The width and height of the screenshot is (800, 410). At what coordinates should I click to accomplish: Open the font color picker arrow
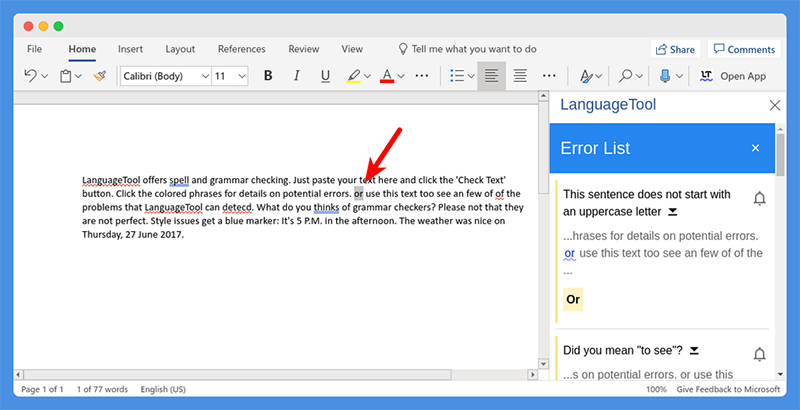401,76
